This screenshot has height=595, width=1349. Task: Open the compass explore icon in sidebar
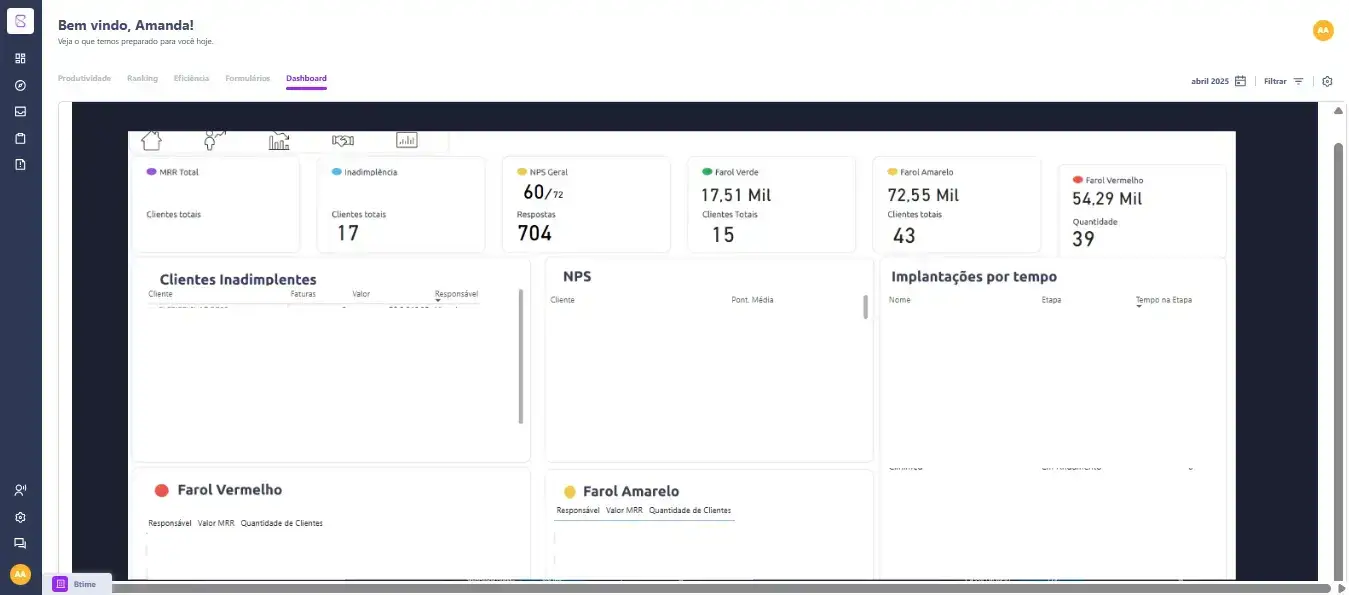click(x=20, y=85)
